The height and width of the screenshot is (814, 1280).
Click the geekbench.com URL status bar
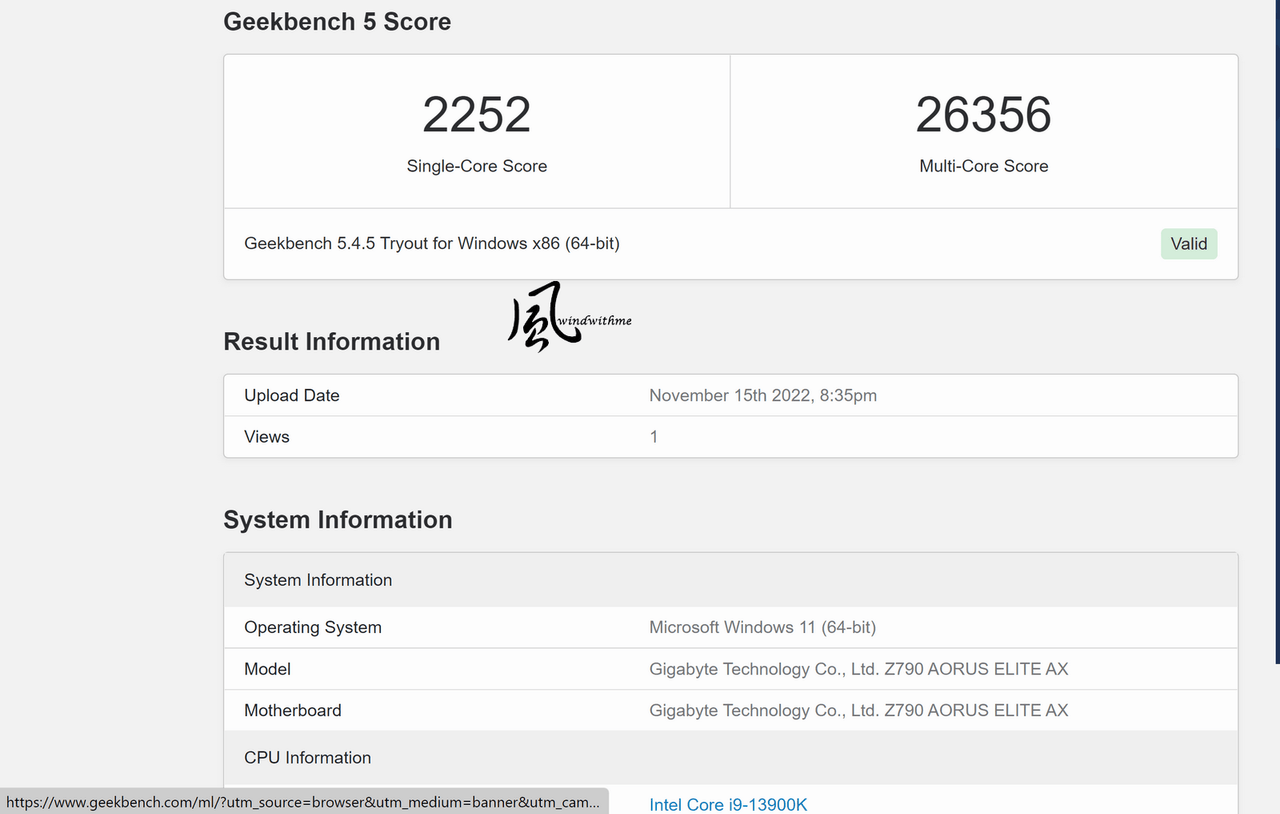pos(304,802)
